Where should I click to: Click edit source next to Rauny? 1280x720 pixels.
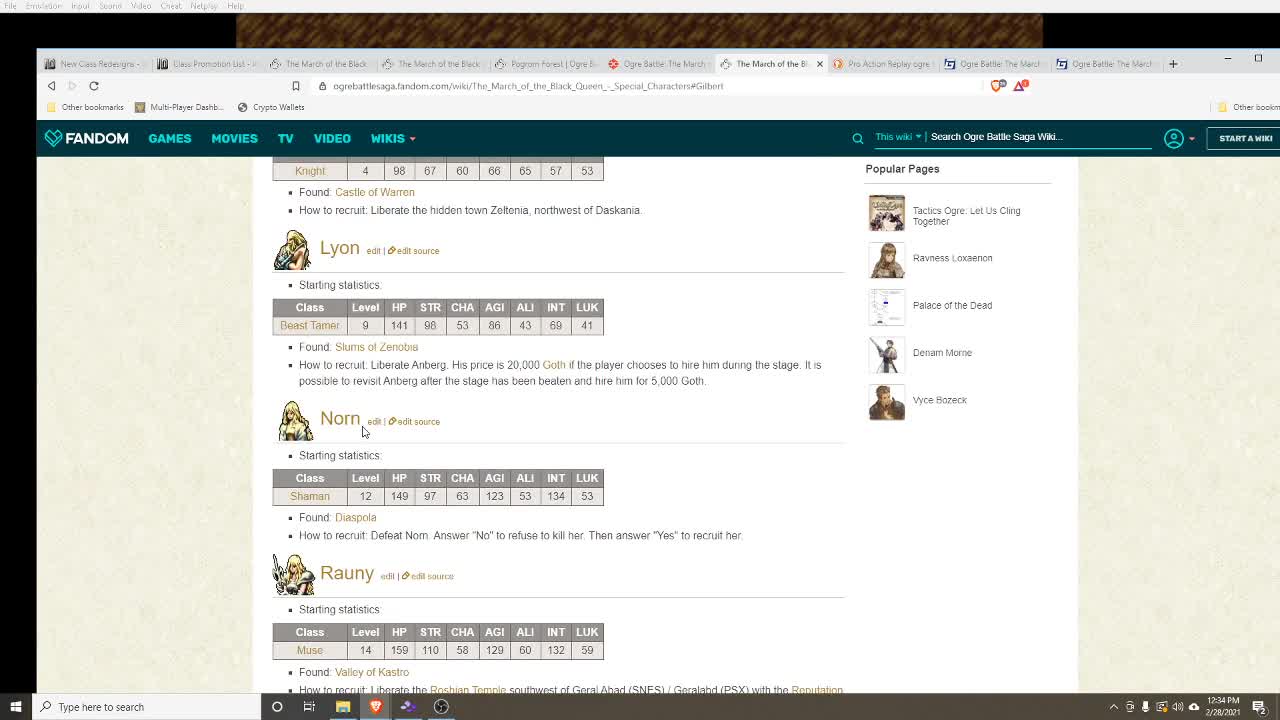click(x=427, y=576)
